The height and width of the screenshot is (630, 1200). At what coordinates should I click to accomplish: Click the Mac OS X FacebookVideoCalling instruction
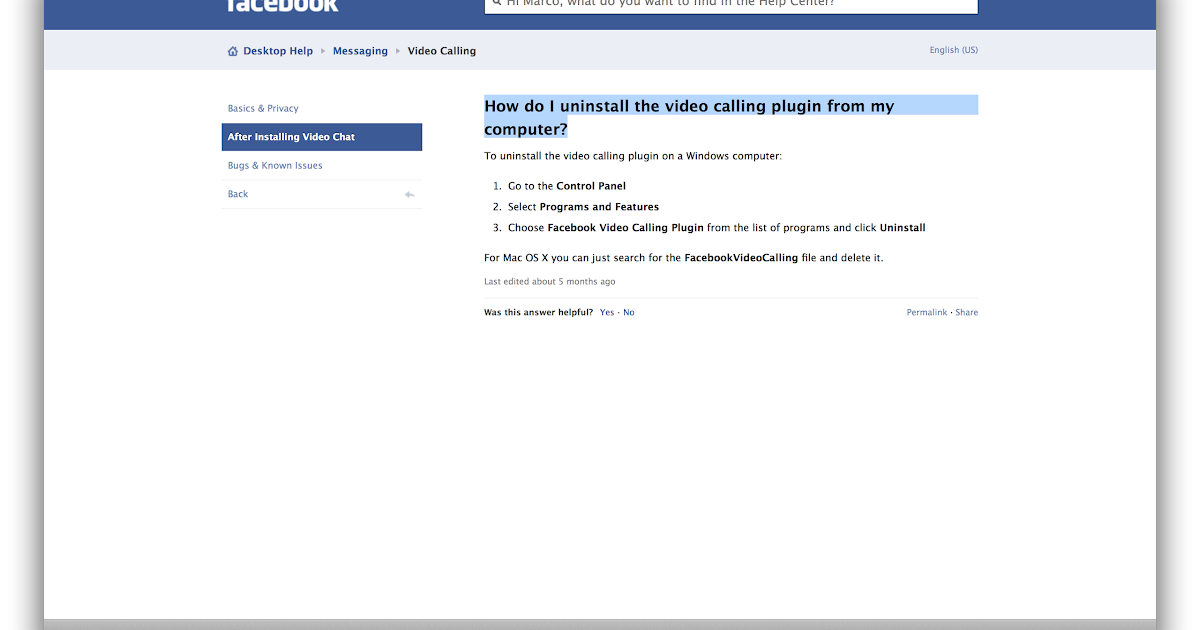pos(684,258)
